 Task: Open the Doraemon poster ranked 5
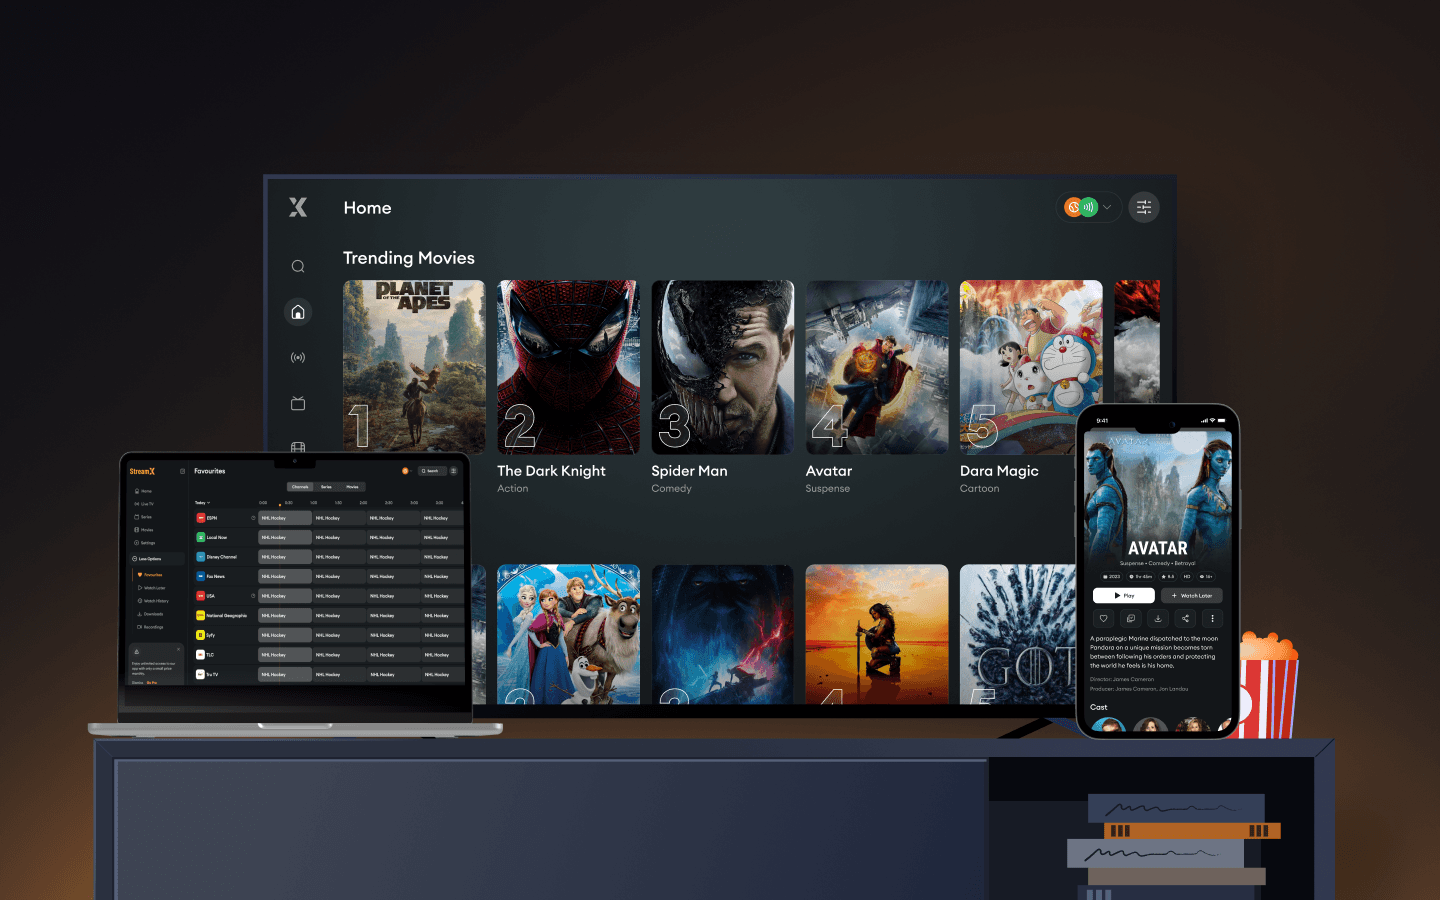click(1031, 367)
